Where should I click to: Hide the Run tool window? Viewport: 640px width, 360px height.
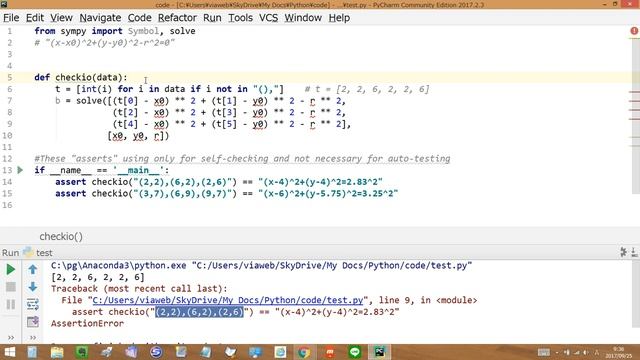(634, 252)
